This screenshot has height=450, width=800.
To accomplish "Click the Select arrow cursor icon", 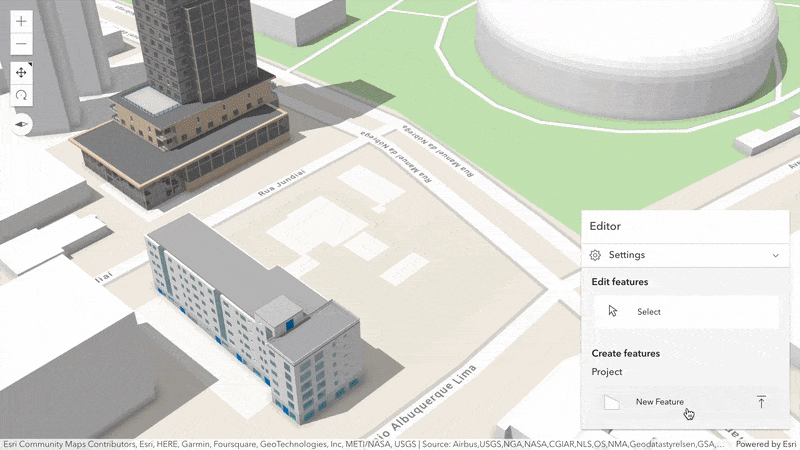I will pyautogui.click(x=613, y=311).
